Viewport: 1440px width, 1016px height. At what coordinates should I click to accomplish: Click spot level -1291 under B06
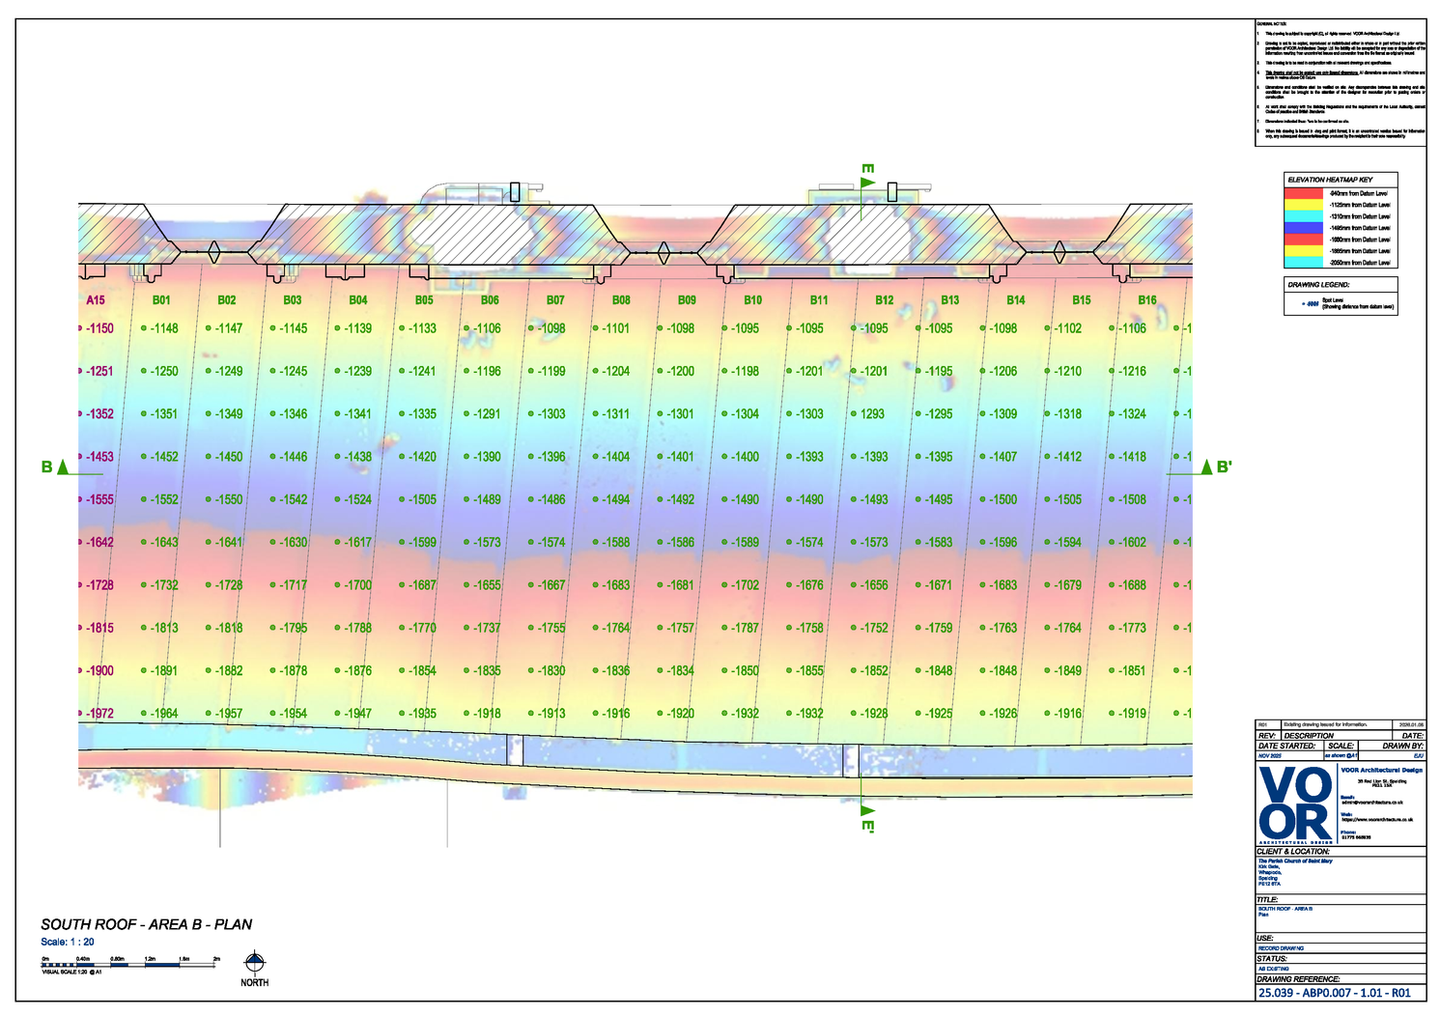point(487,413)
